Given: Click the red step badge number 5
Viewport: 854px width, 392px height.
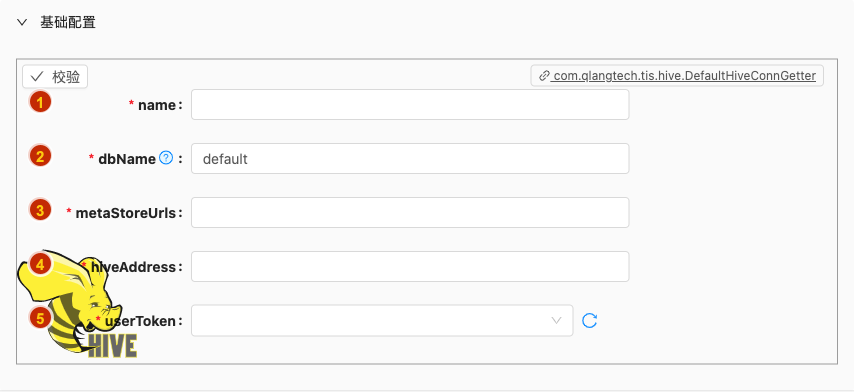Looking at the screenshot, I should [x=40, y=318].
